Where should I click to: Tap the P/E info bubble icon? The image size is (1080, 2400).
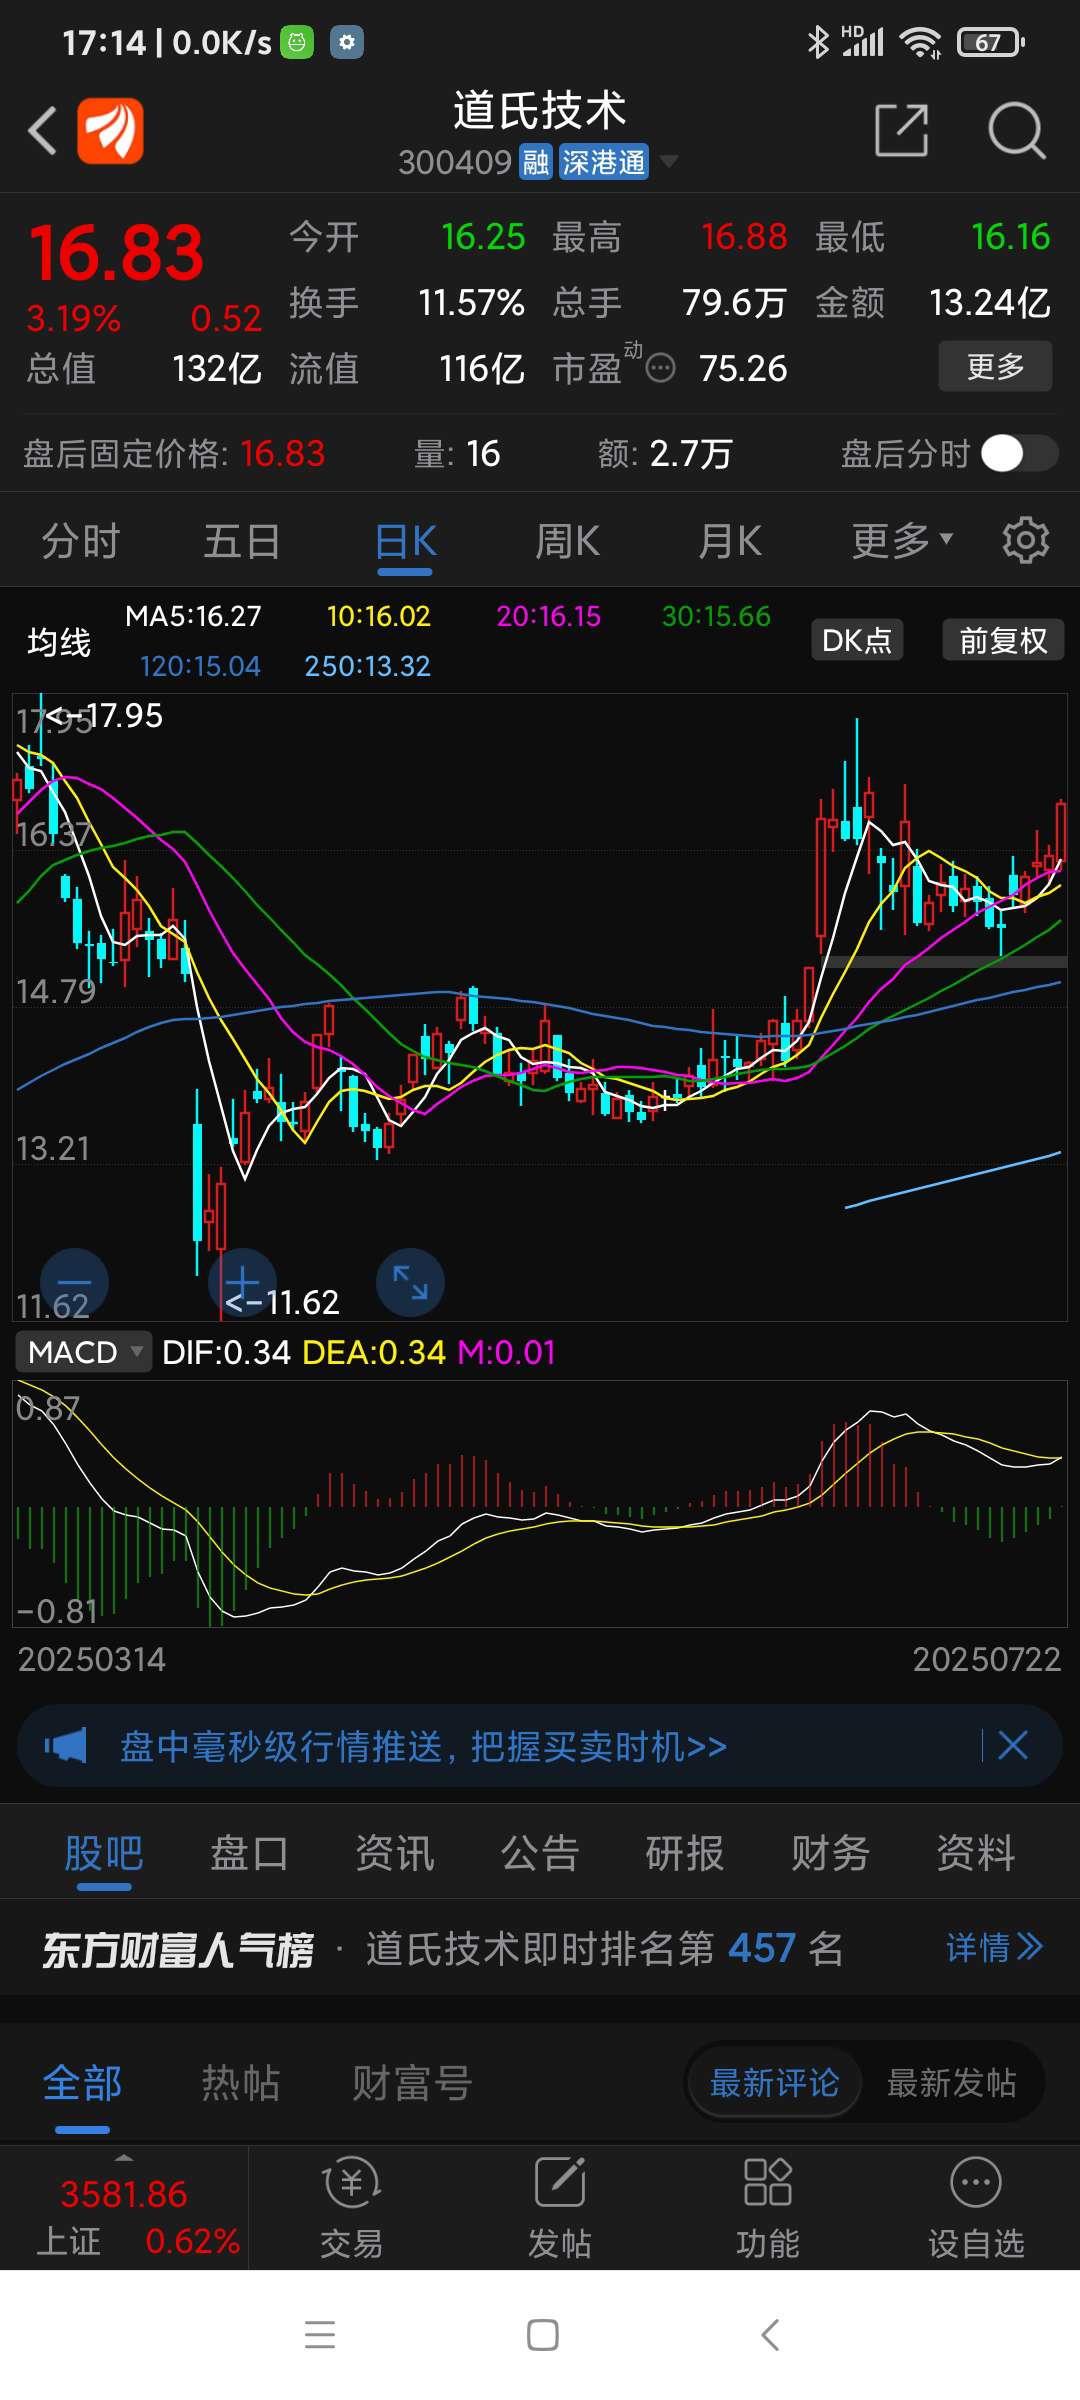click(x=660, y=369)
